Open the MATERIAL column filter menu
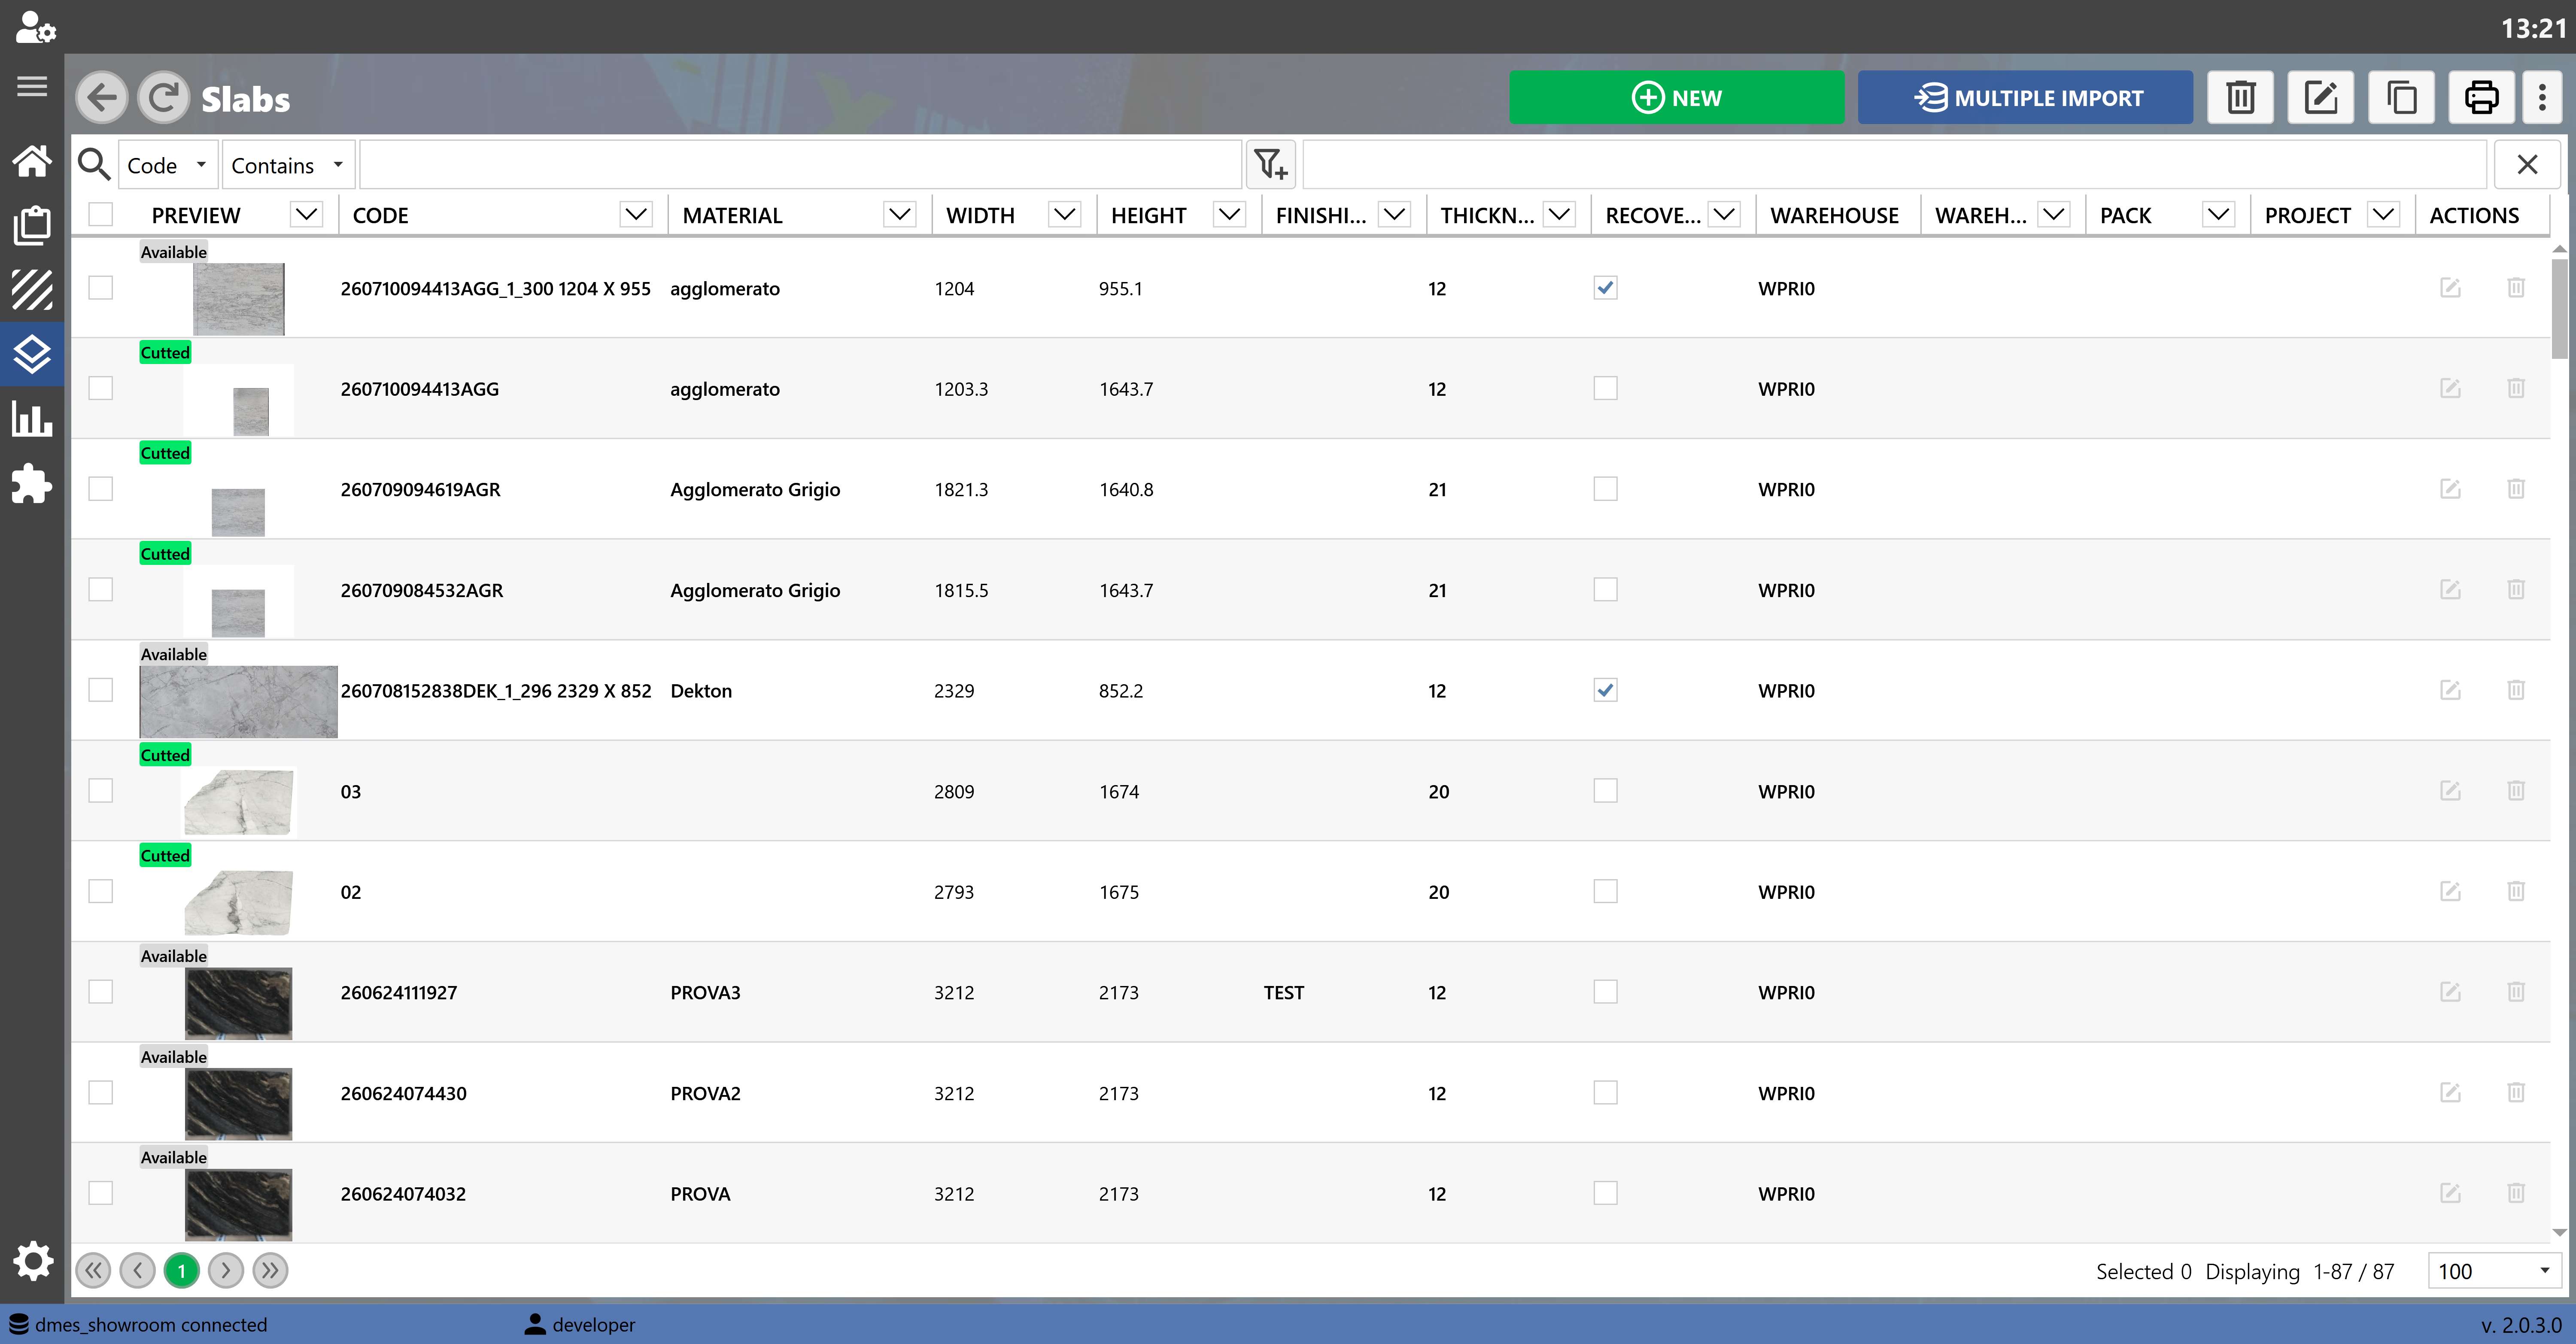This screenshot has height=1344, width=2576. pyautogui.click(x=900, y=215)
